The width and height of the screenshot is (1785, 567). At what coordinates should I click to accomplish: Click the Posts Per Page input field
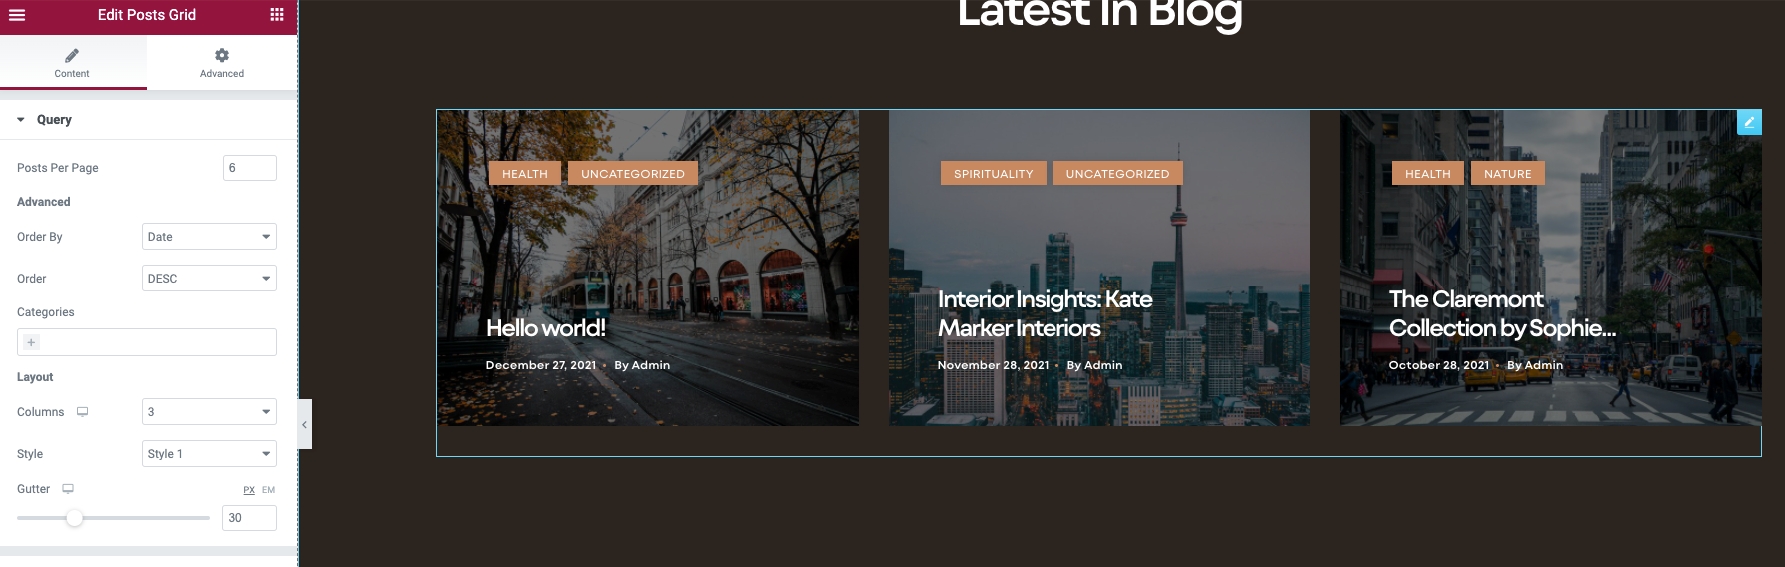(x=249, y=168)
